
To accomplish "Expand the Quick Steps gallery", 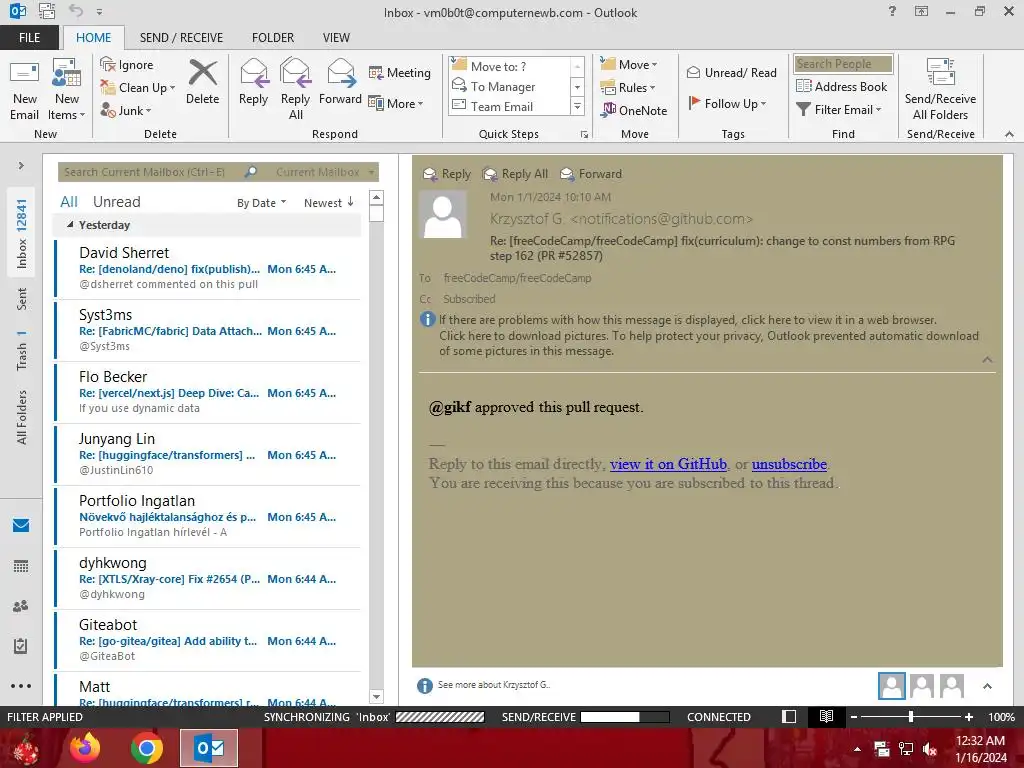I will (x=577, y=106).
